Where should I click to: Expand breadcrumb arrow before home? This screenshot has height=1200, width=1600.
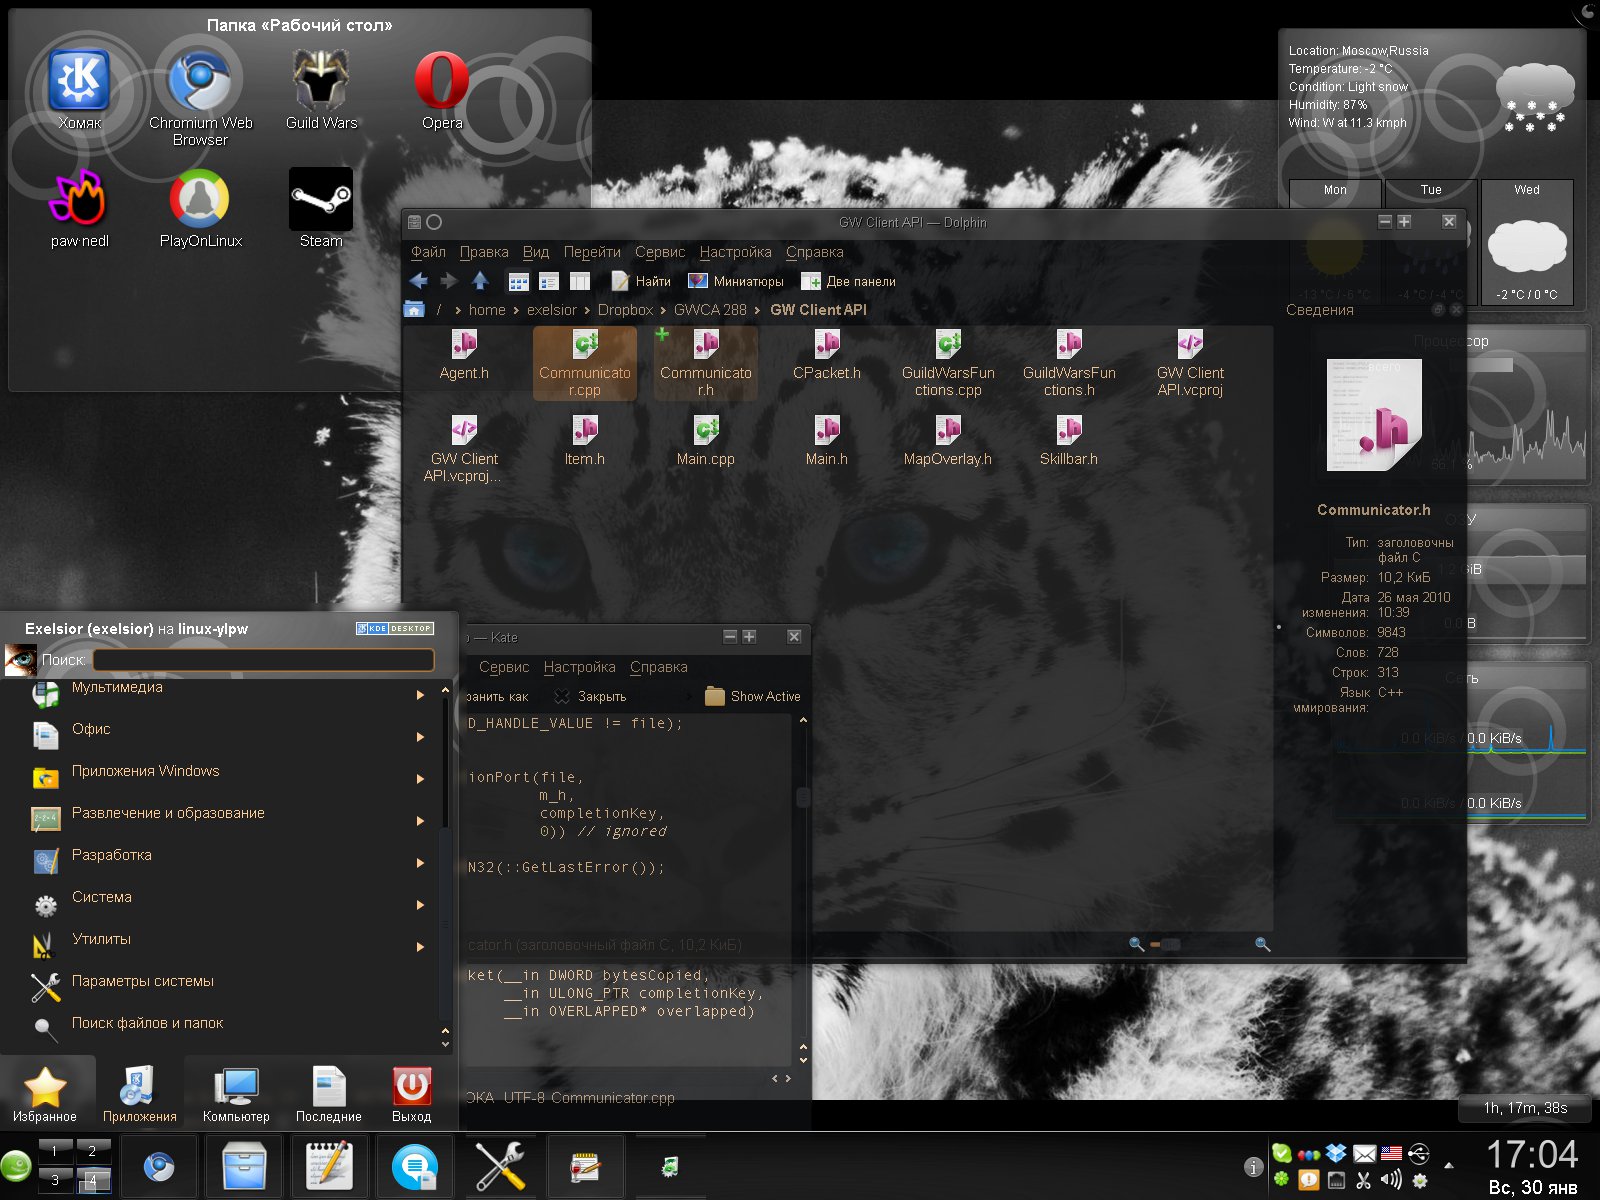(458, 310)
